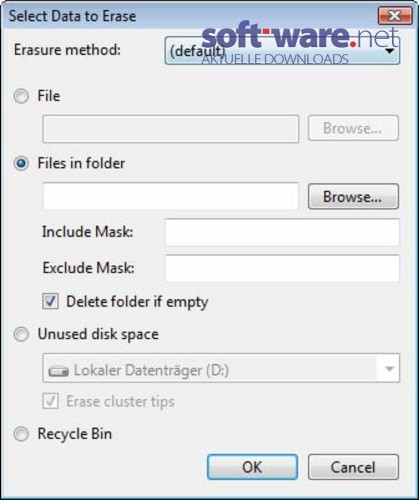The width and height of the screenshot is (419, 500).
Task: Close the Select Data to Erase dialog
Action: pos(395,16)
